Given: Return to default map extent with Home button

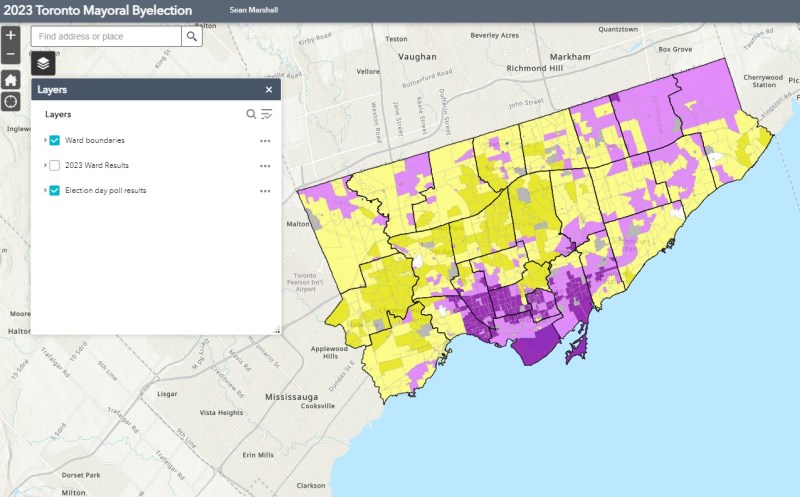Looking at the screenshot, I should tap(11, 79).
